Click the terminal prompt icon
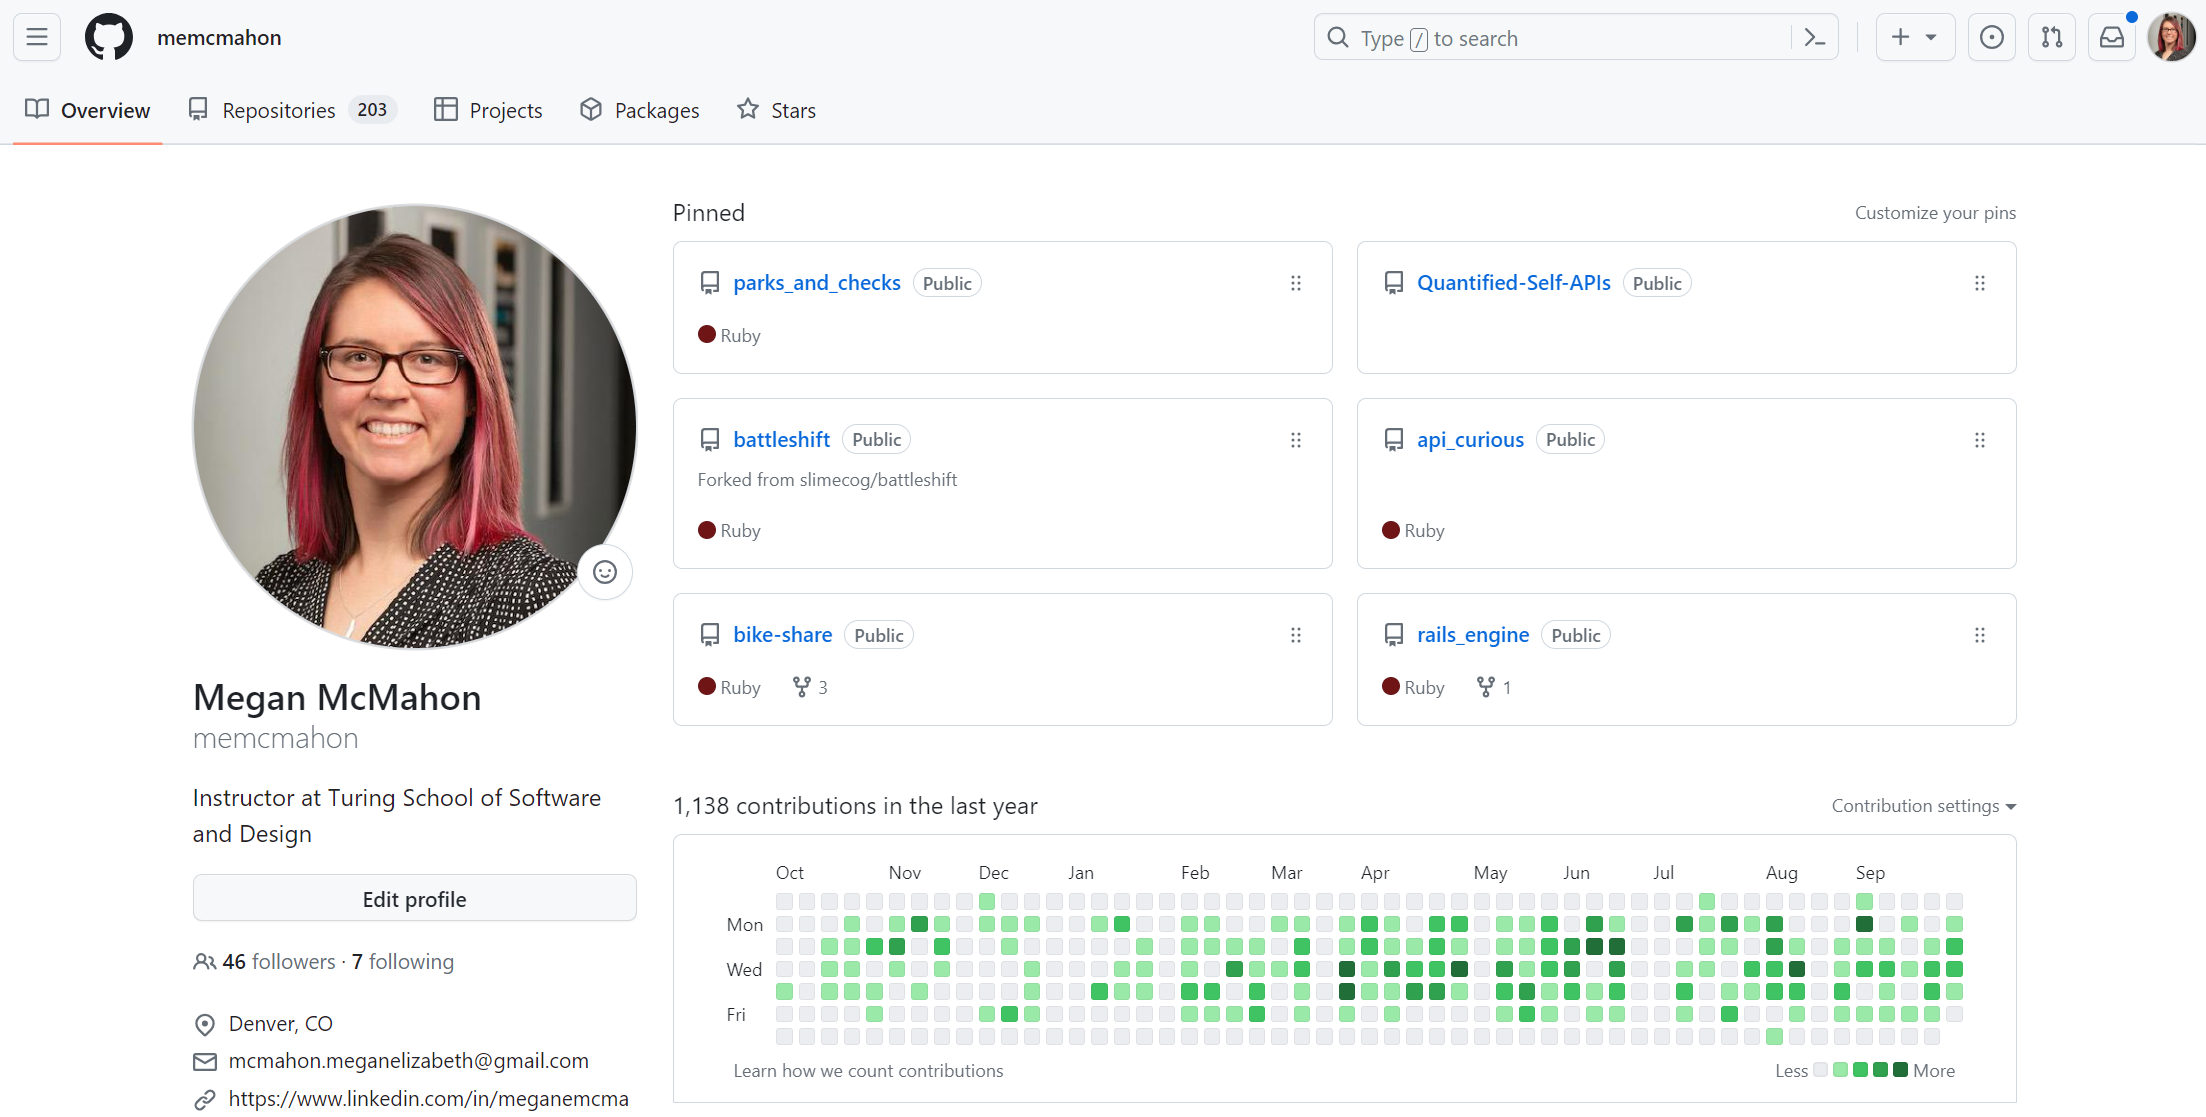 pyautogui.click(x=1816, y=38)
